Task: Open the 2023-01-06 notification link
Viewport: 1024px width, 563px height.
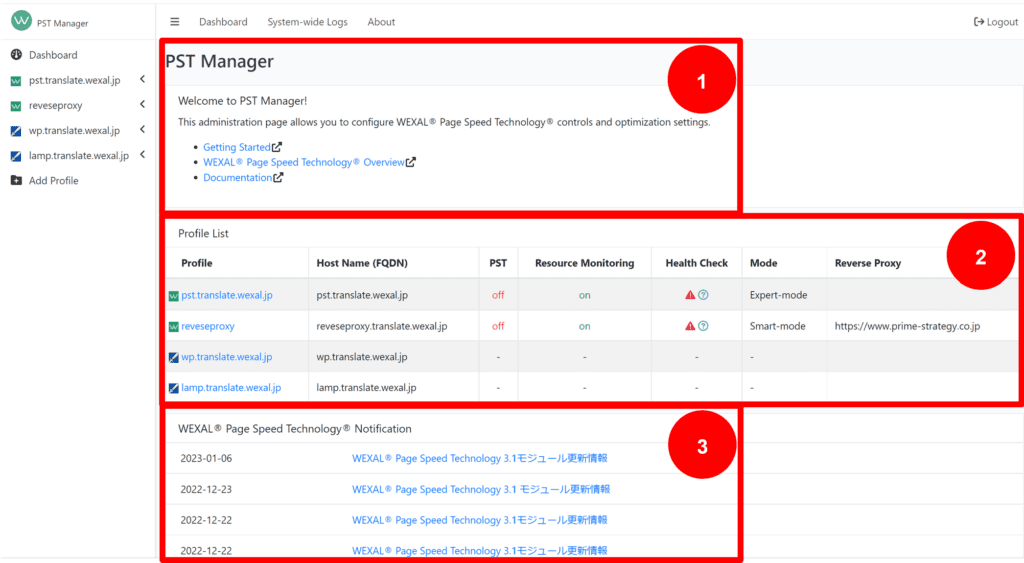Action: coord(479,458)
